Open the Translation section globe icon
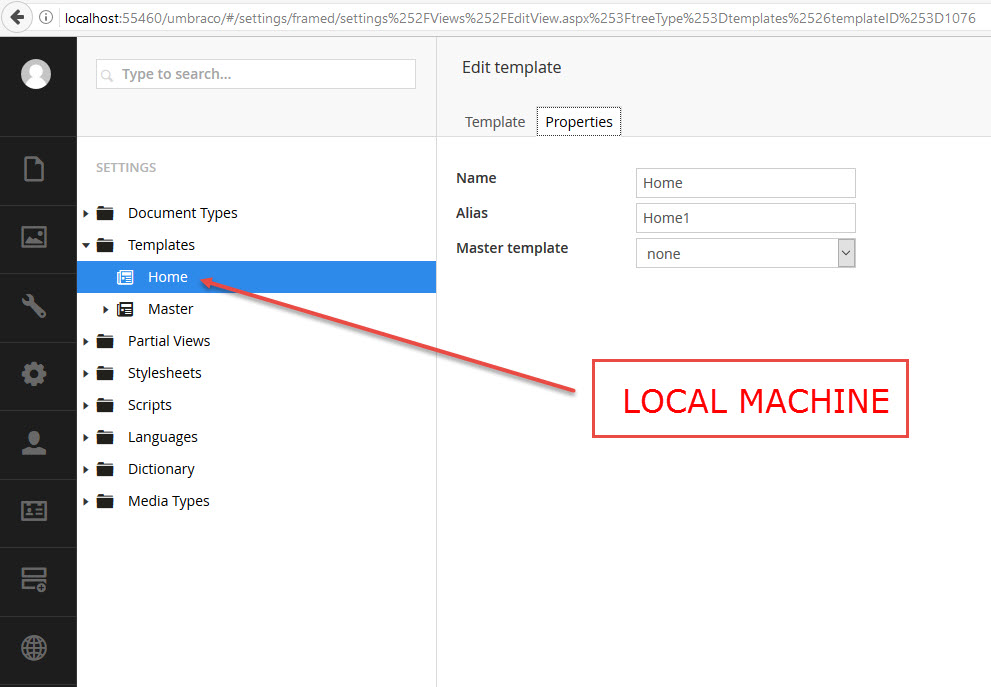The image size is (991, 687). (x=35, y=648)
